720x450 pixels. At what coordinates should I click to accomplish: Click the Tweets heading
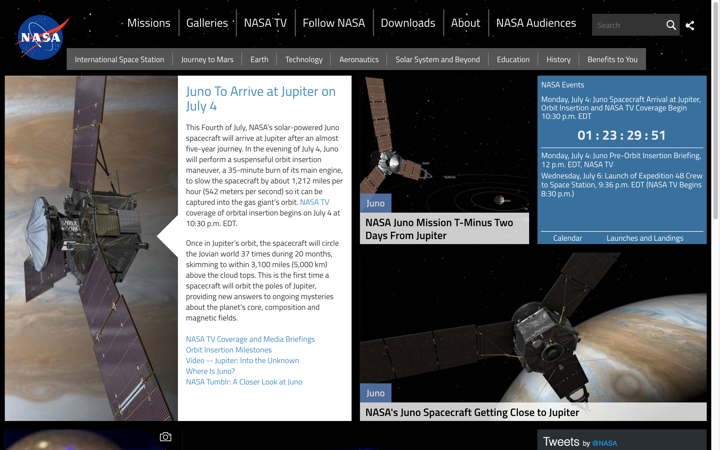click(561, 442)
